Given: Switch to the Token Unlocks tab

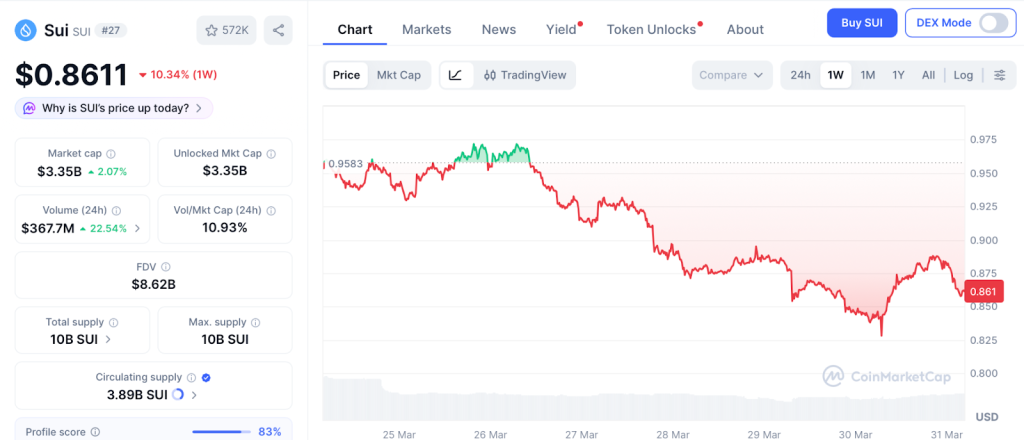Looking at the screenshot, I should (651, 29).
